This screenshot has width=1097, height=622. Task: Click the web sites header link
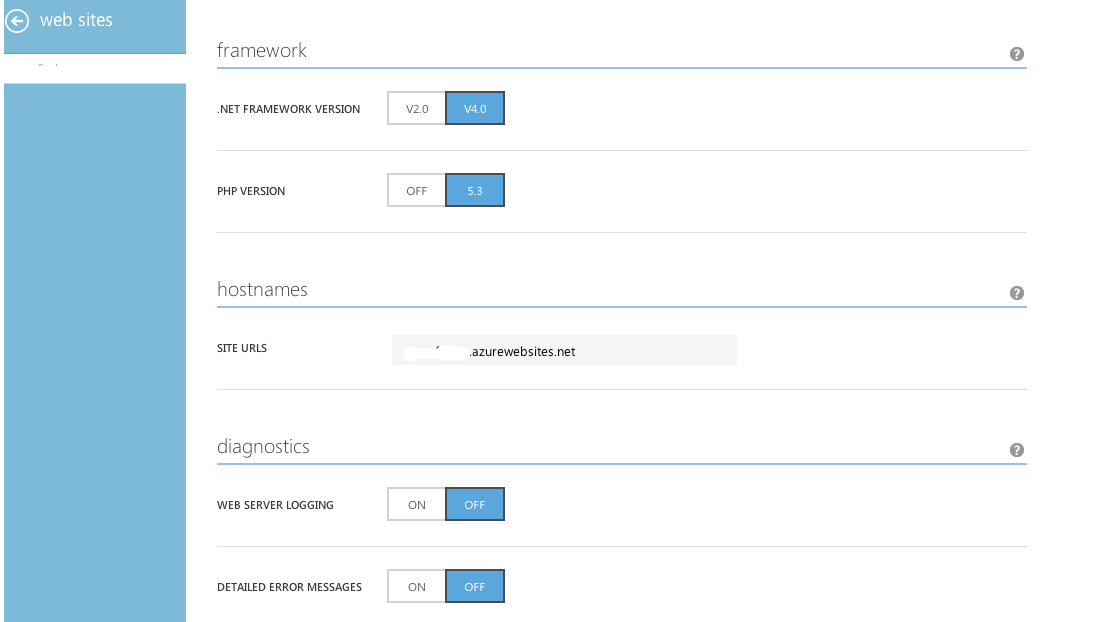click(x=76, y=20)
